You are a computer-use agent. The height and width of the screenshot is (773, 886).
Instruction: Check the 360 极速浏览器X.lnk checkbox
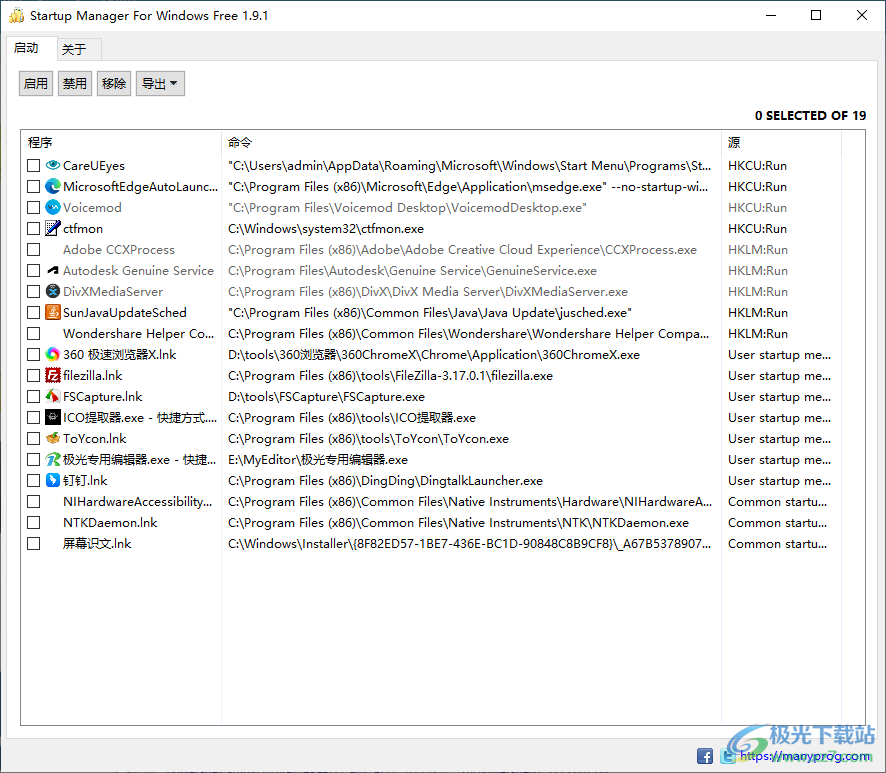tap(34, 354)
